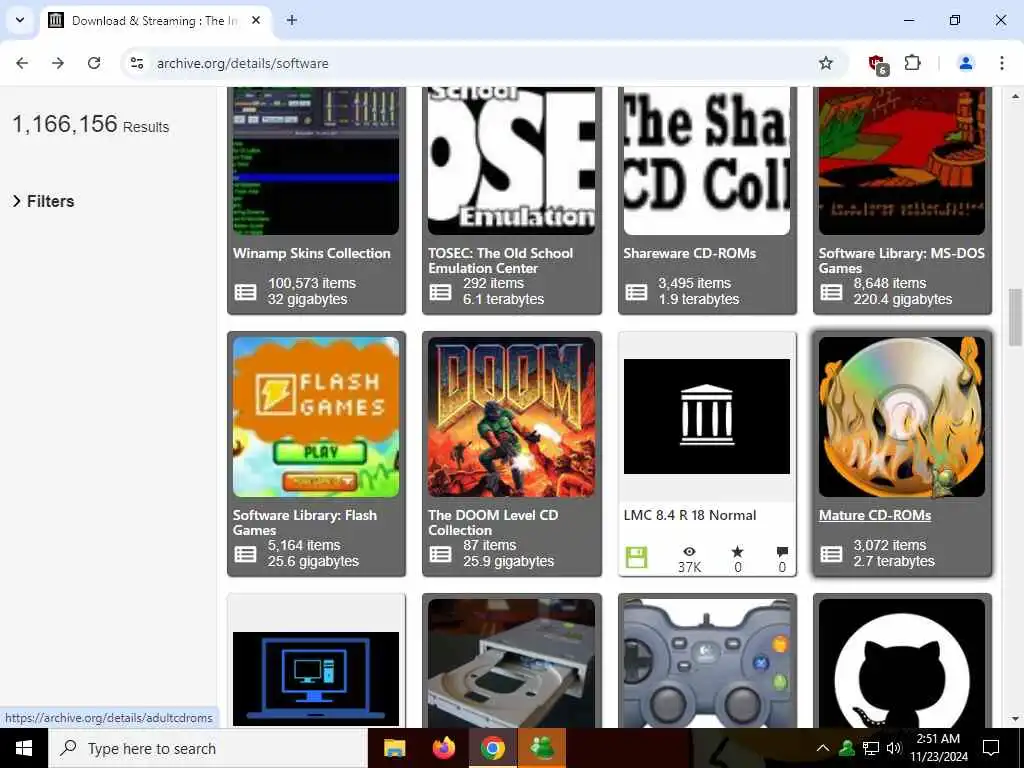Viewport: 1024px width, 768px height.
Task: Click the scrollbar up arrow
Action: 1015,96
